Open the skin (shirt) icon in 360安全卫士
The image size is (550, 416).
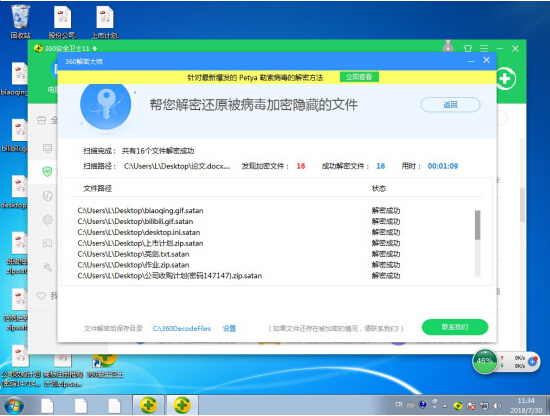[x=468, y=48]
